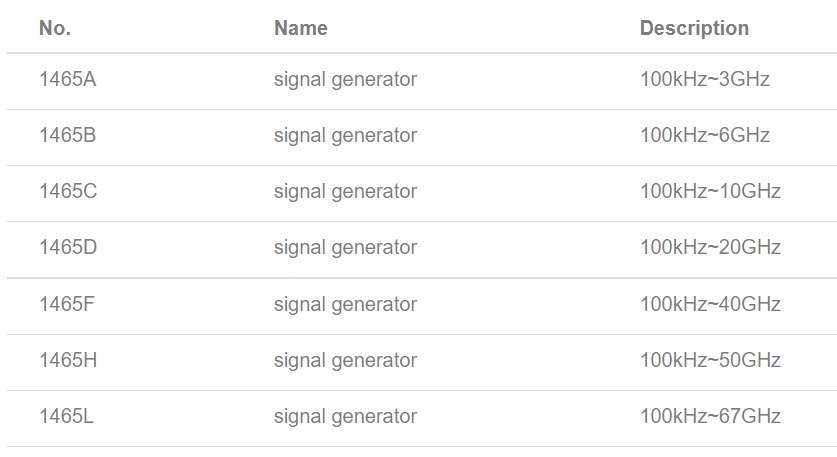Click the 100kHz~3GHz description cell

point(705,79)
